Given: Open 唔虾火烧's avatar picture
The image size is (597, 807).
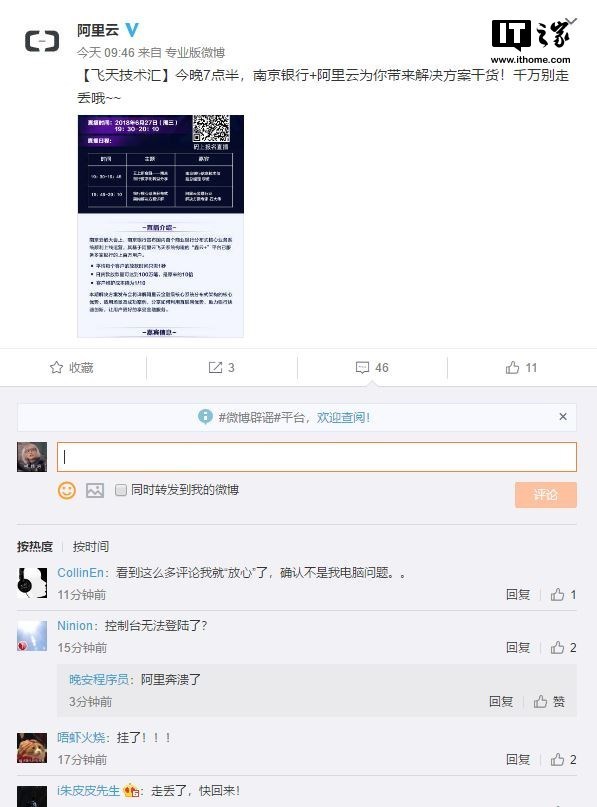Looking at the screenshot, I should point(32,748).
